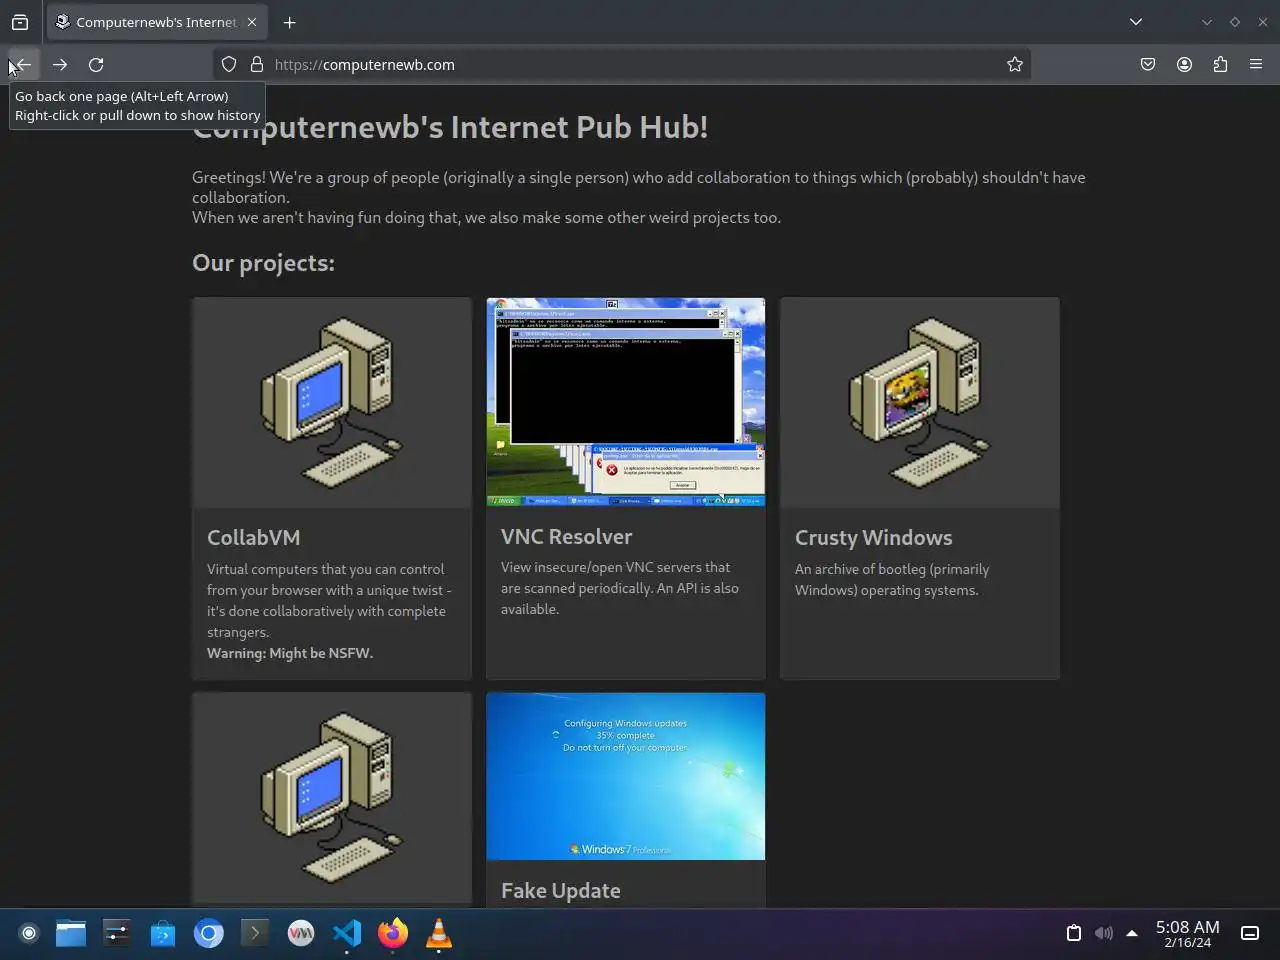Image resolution: width=1280 pixels, height=960 pixels.
Task: Open the Save to Pocket icon
Action: click(x=1148, y=64)
